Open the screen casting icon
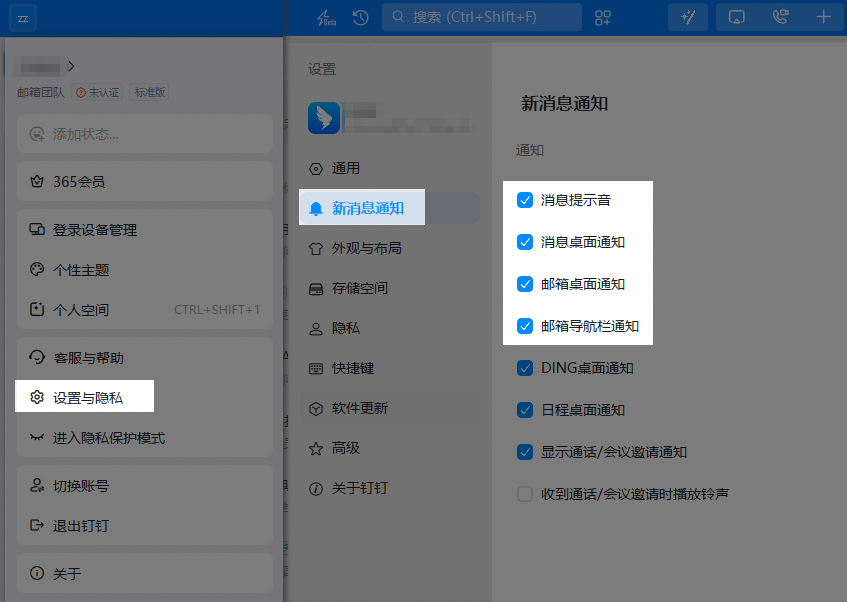 pyautogui.click(x=737, y=17)
